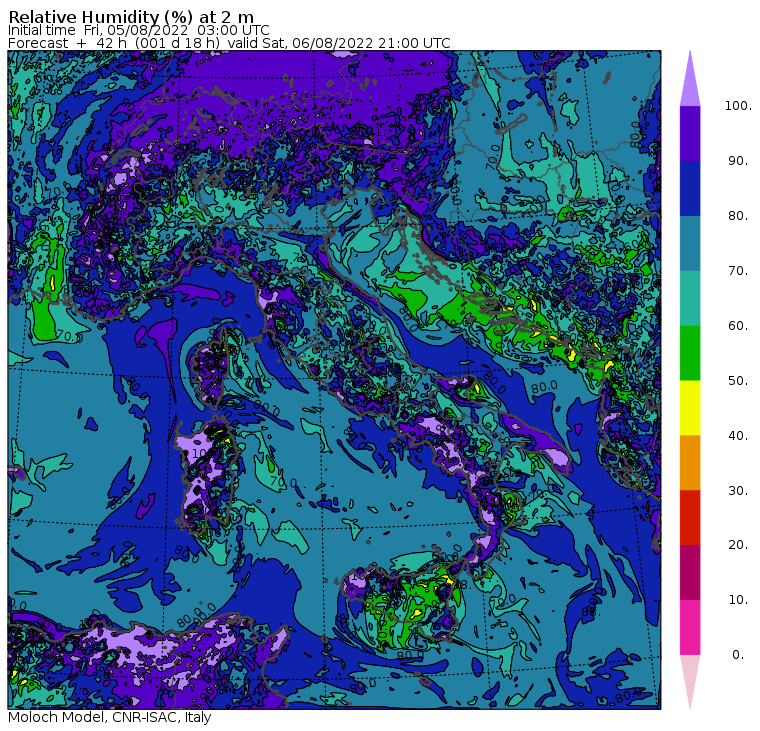Select the pale pink below-0 arrow of the legend
Image resolution: width=760 pixels, height=731 pixels.
click(x=690, y=683)
